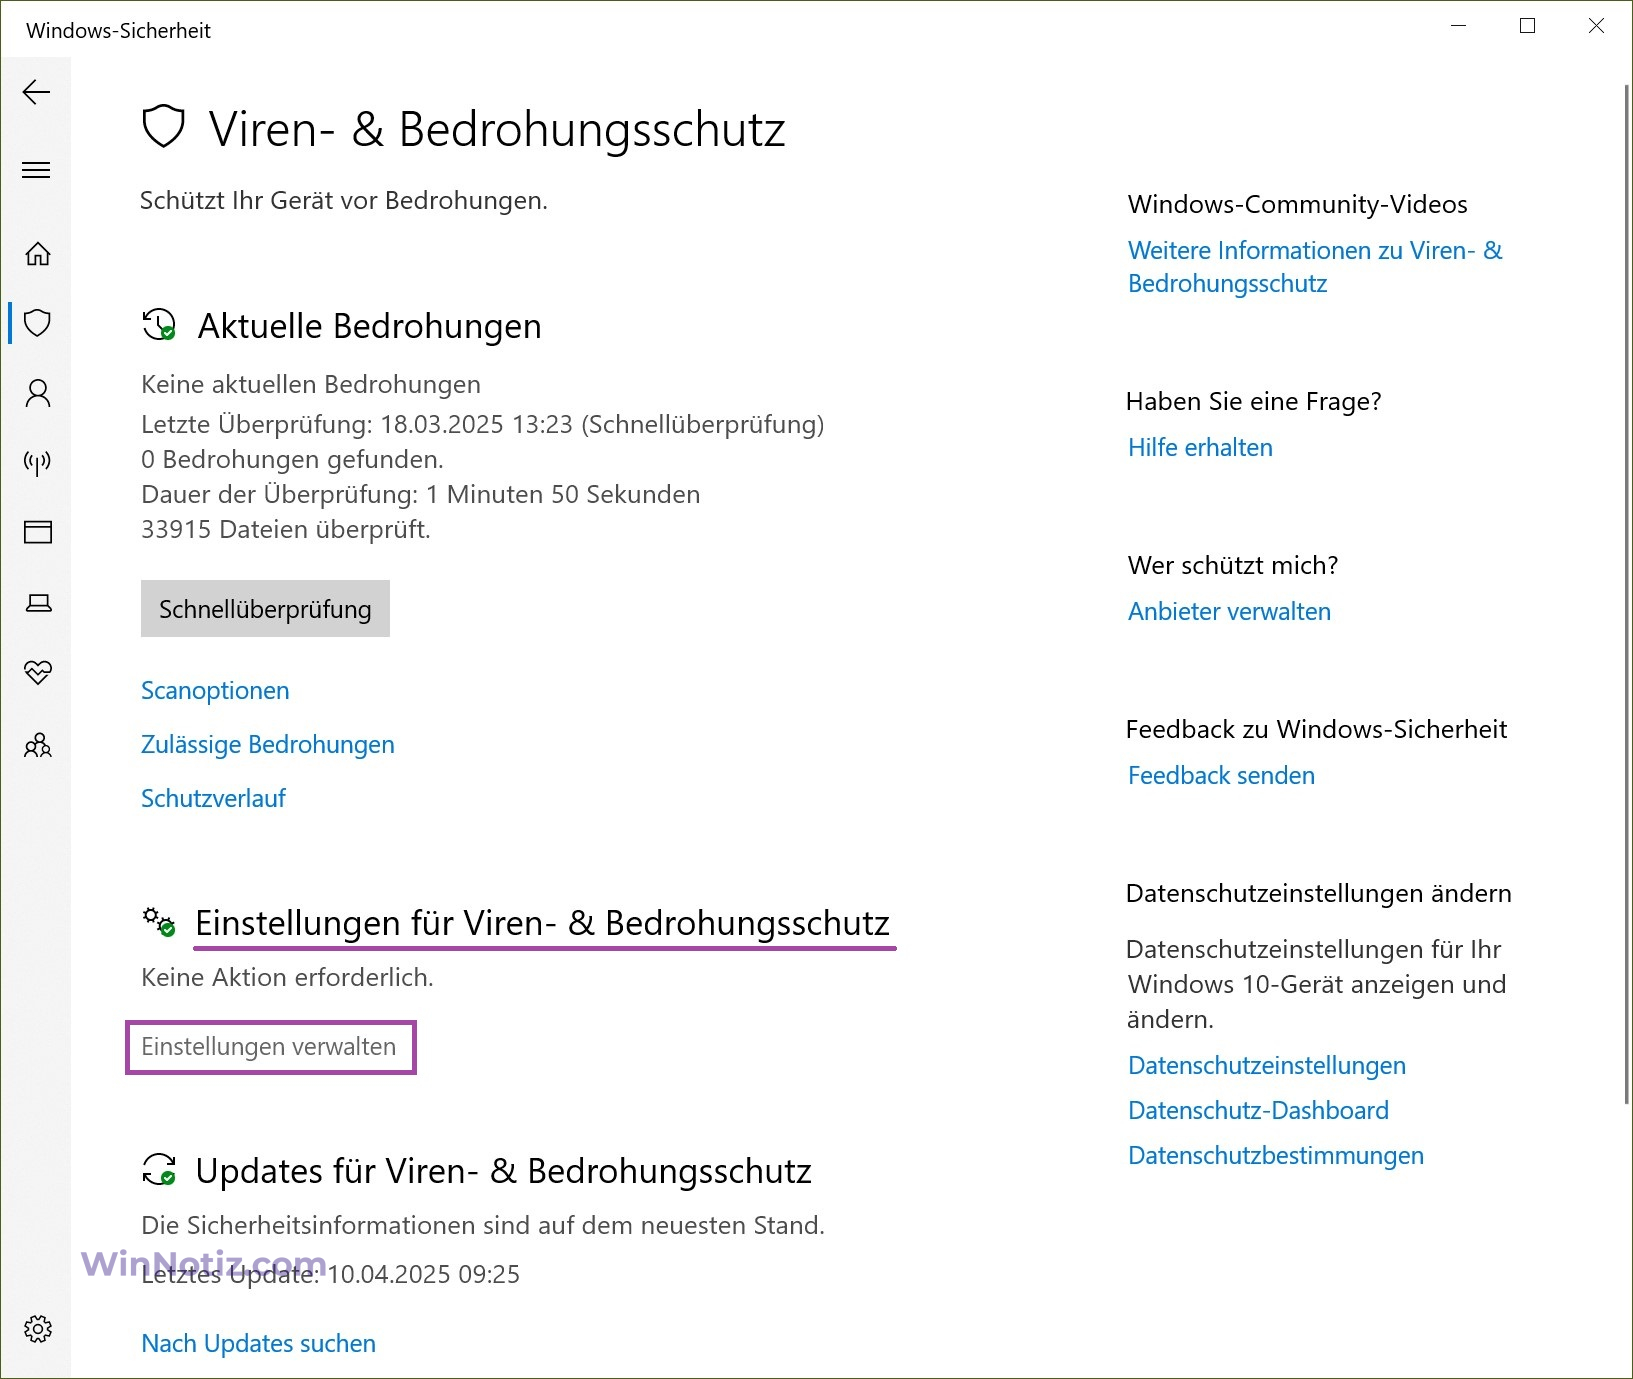
Task: Click Updates für Viren- & Bedrohungsschutz heading
Action: coord(503,1171)
